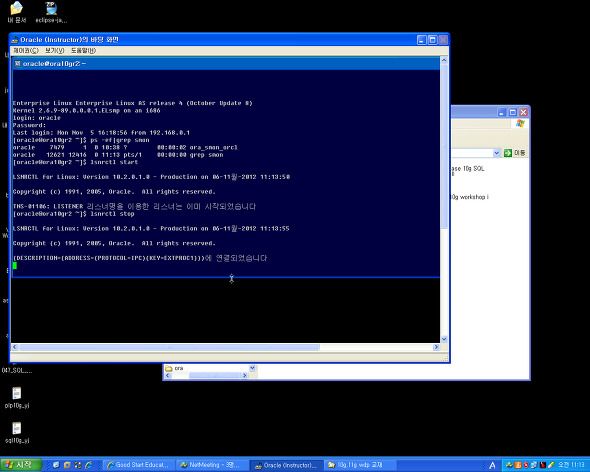Click the third quick launch icon
590x472 pixels.
[78, 465]
